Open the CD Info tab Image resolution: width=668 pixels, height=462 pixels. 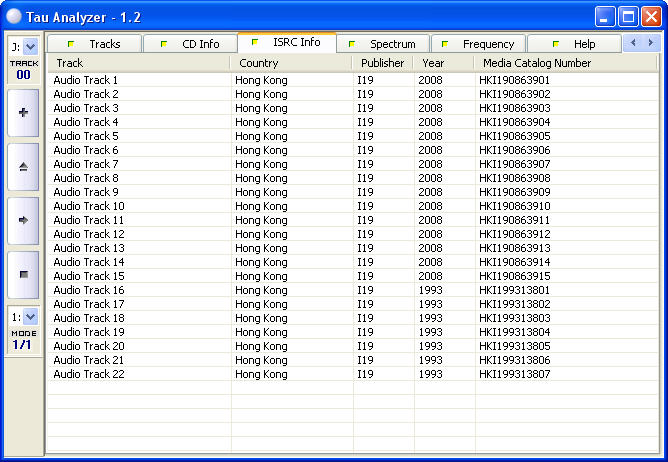click(x=191, y=44)
